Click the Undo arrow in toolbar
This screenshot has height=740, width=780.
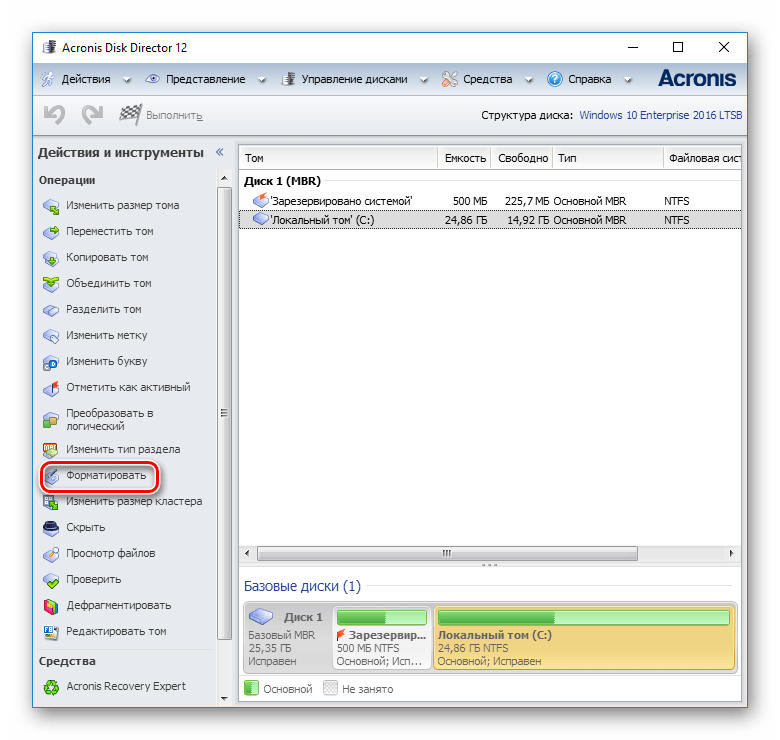pos(54,114)
